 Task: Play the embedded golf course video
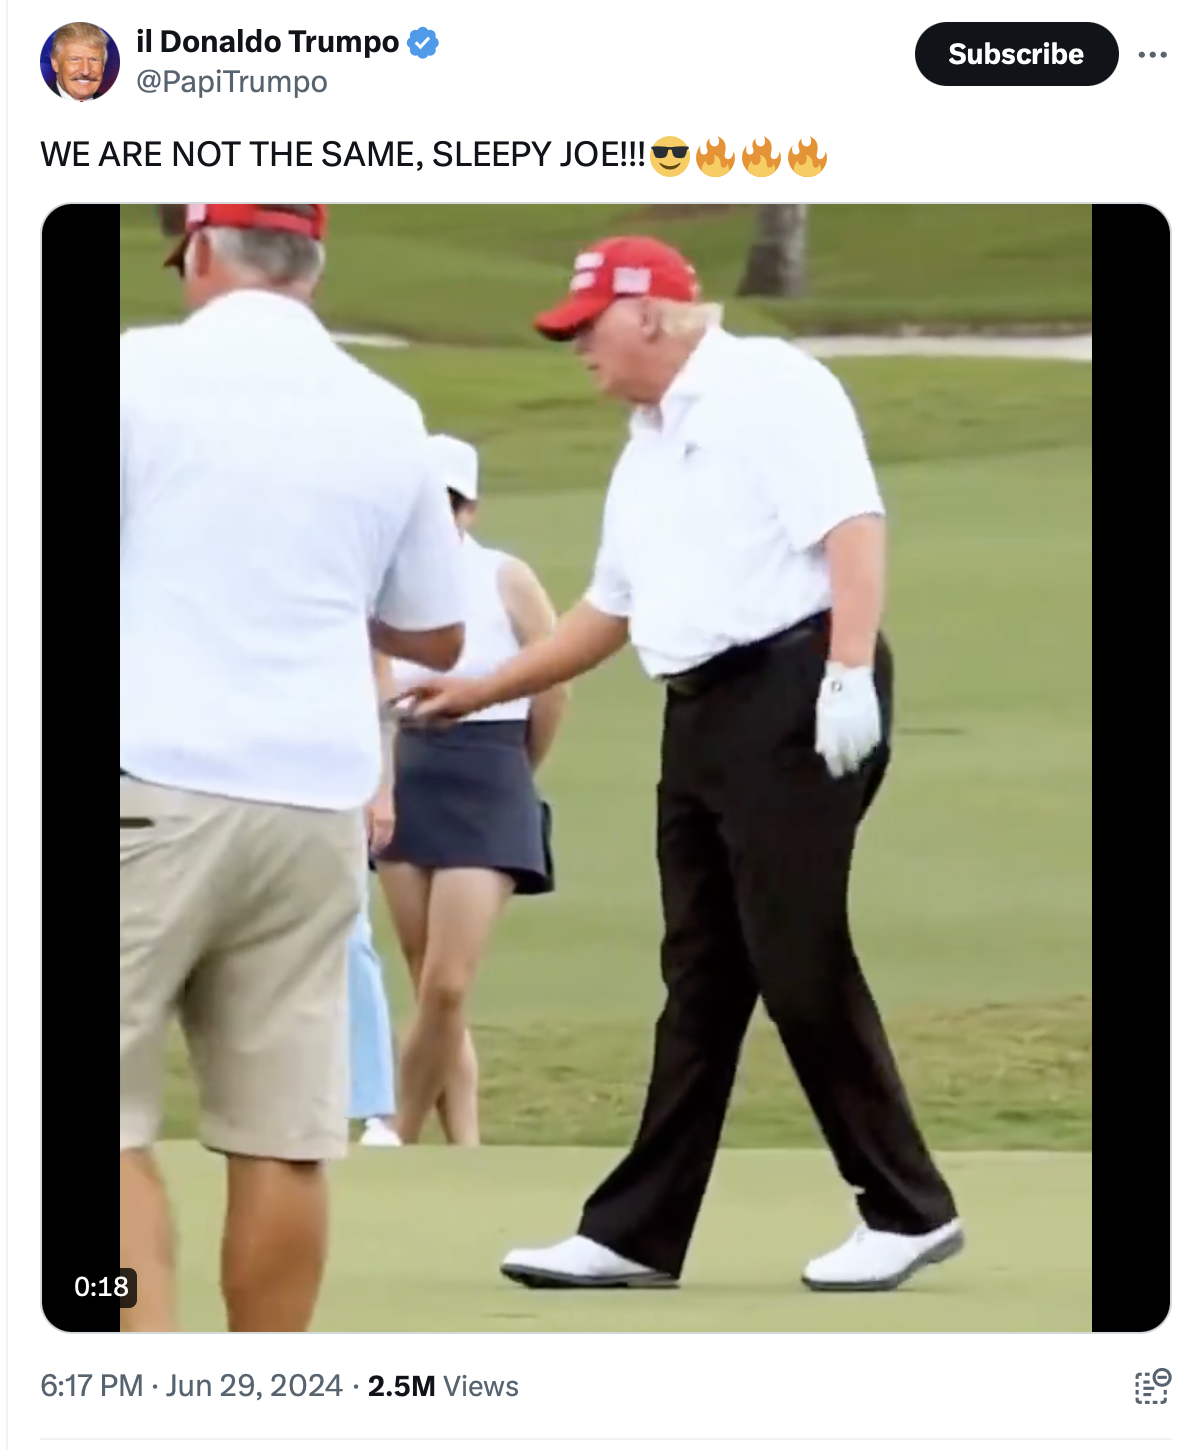pos(606,768)
